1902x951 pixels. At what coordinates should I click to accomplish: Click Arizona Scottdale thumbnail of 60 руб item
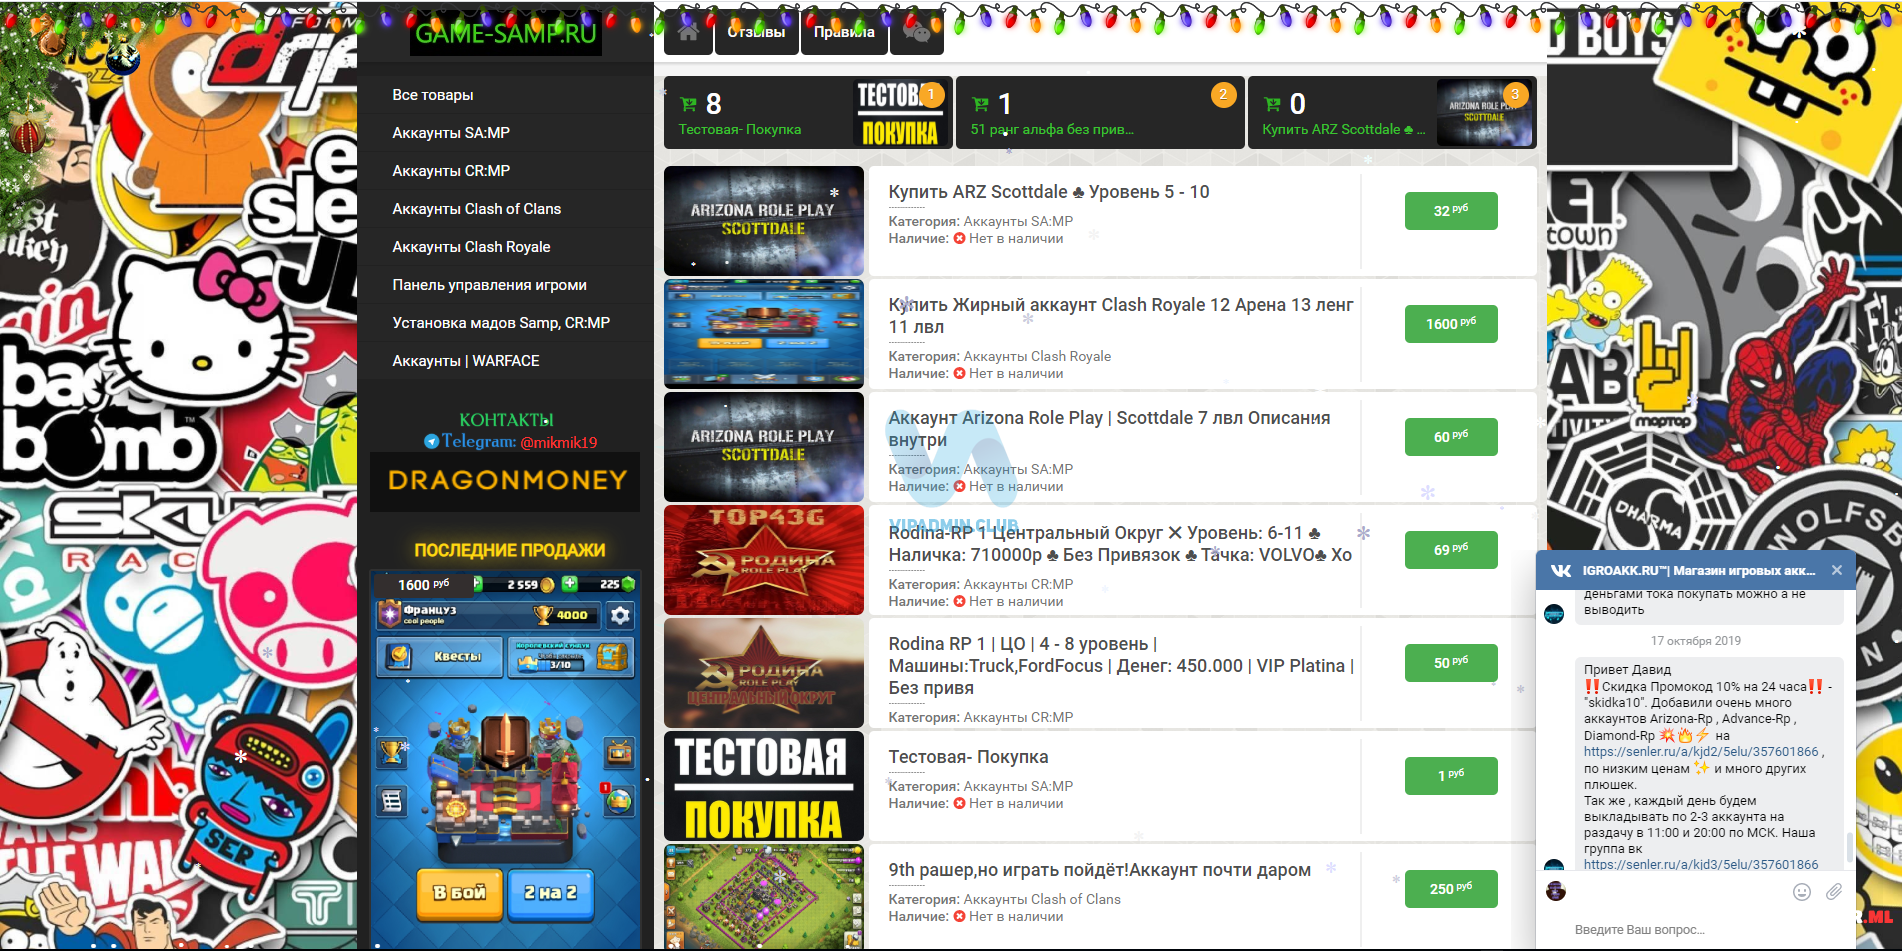tap(764, 447)
